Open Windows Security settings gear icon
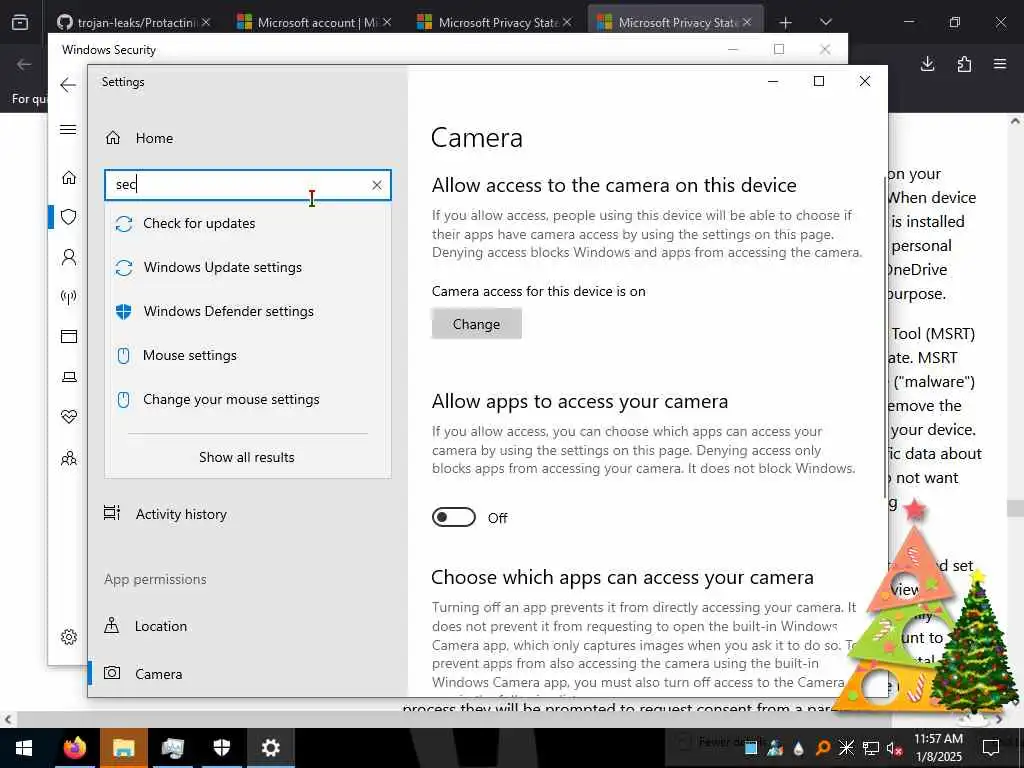This screenshot has width=1024, height=768. (x=69, y=637)
